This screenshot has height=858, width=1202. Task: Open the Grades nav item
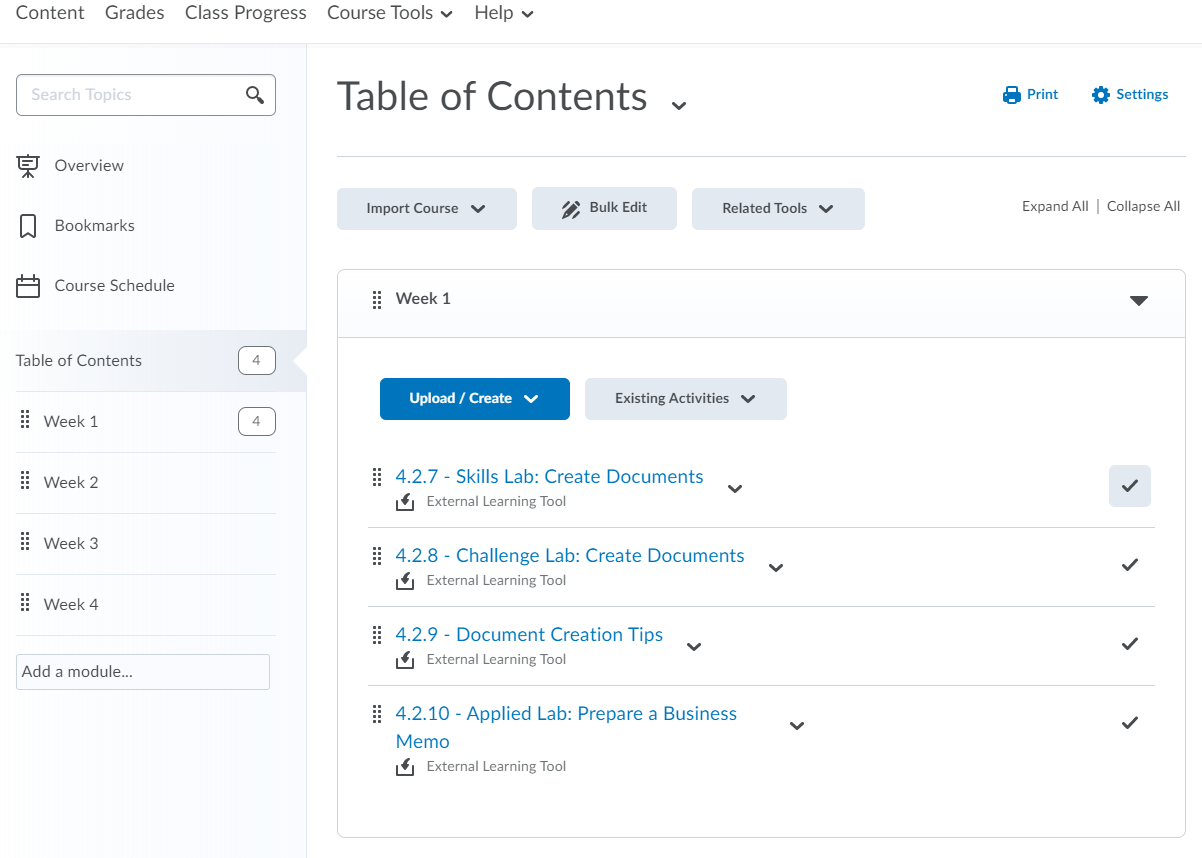pos(135,13)
